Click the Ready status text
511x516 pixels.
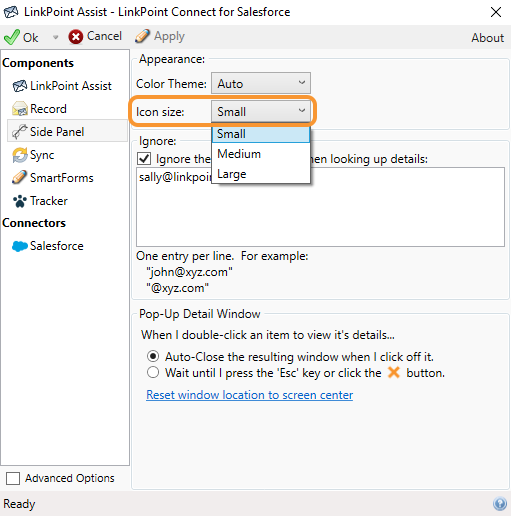pos(19,504)
